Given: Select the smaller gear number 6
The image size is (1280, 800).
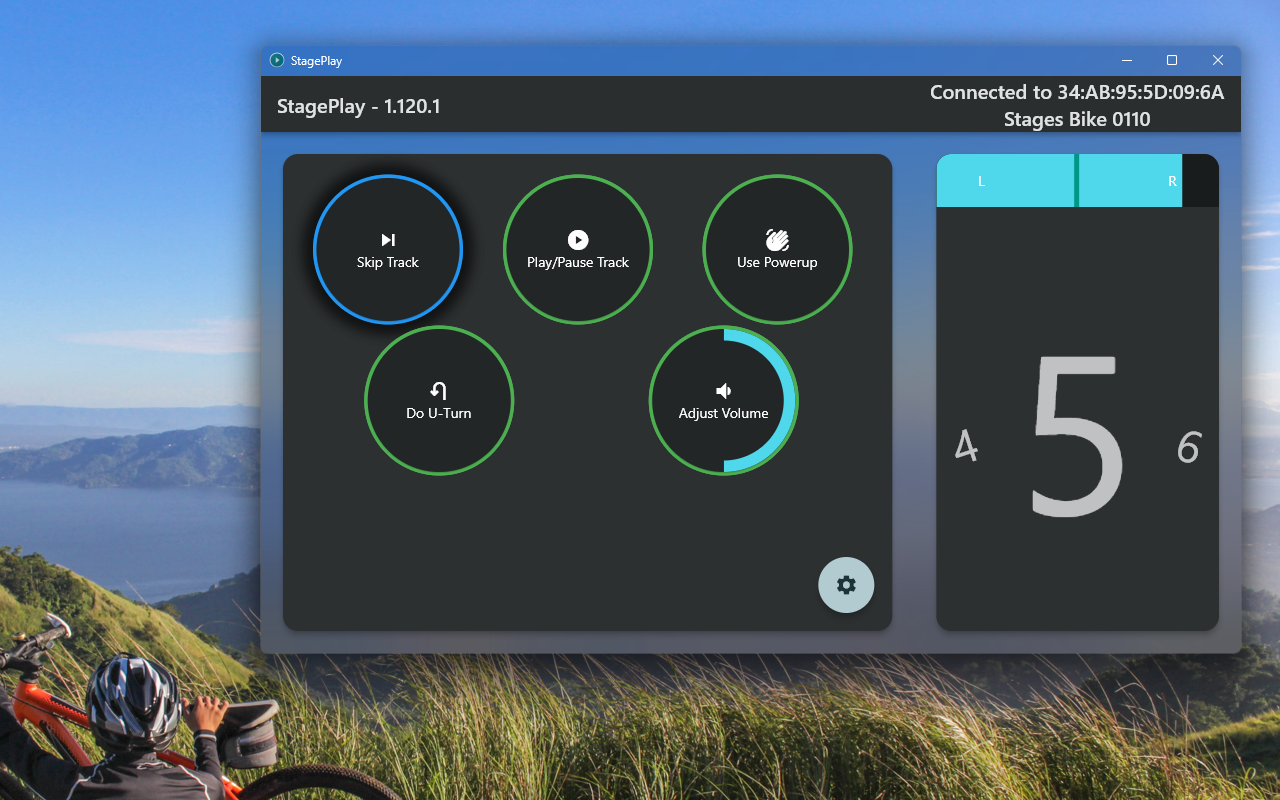Looking at the screenshot, I should [1188, 447].
